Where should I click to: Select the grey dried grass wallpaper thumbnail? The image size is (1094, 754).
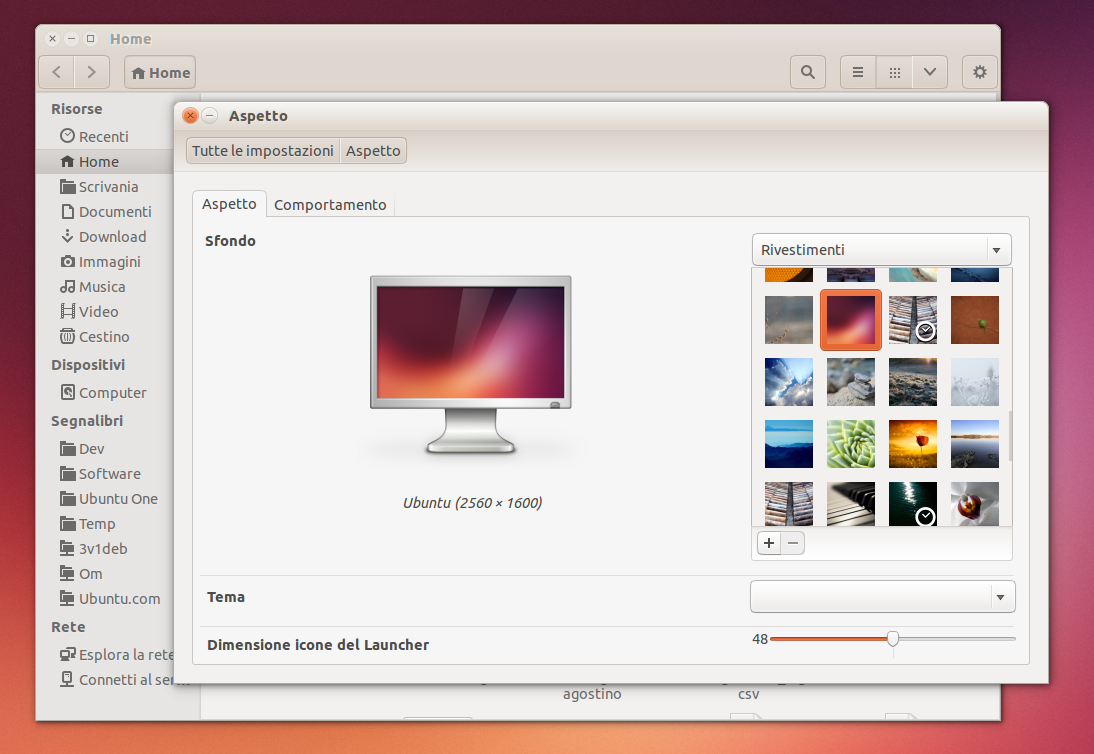[x=788, y=320]
